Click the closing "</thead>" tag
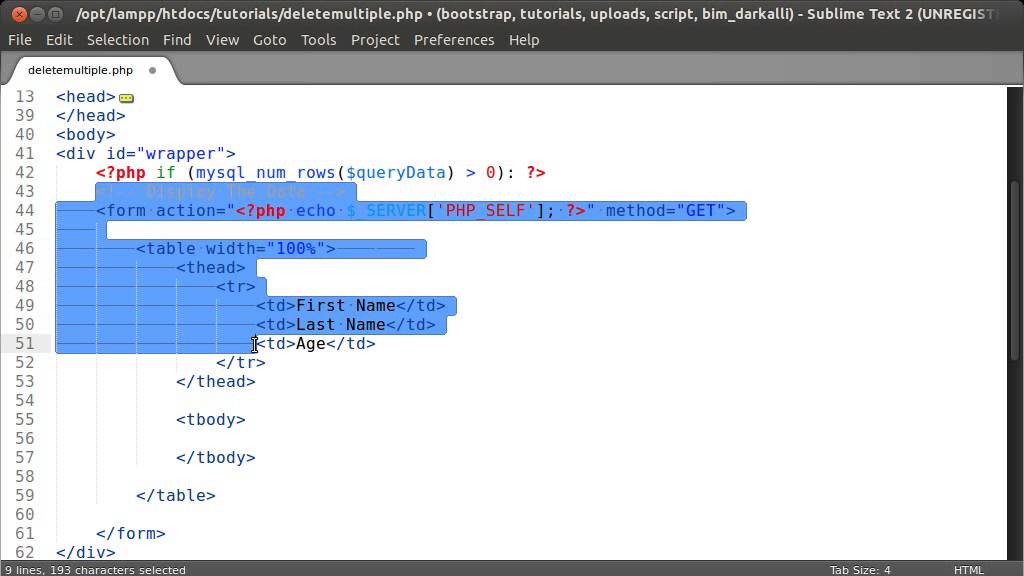This screenshot has height=576, width=1024. click(216, 381)
